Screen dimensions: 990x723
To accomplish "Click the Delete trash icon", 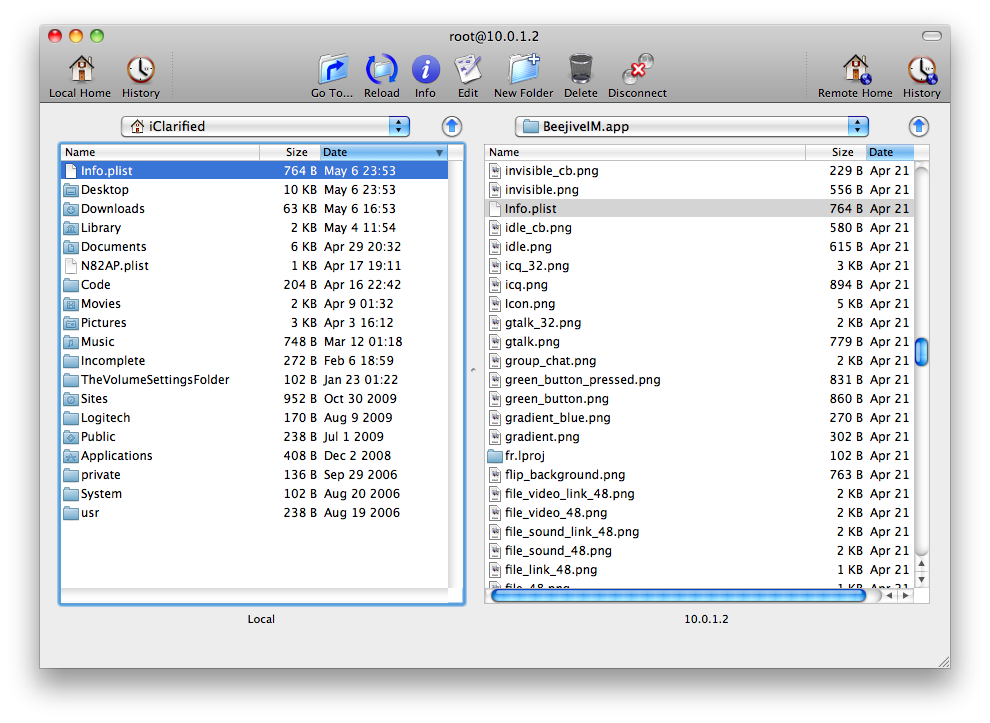I will (580, 72).
